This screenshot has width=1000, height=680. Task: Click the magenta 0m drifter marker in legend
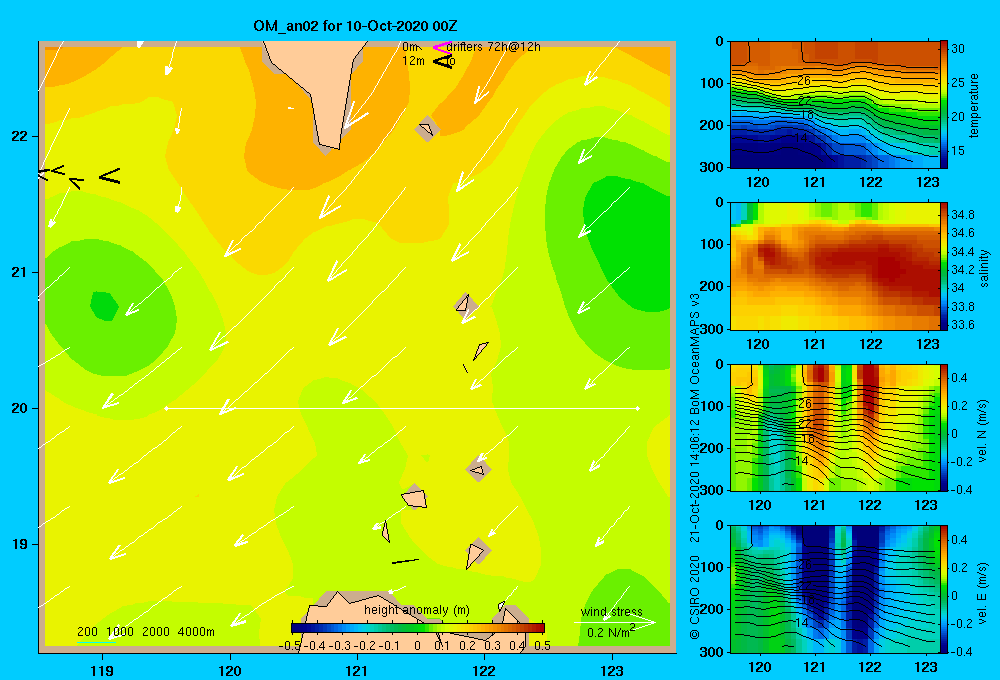coord(441,47)
